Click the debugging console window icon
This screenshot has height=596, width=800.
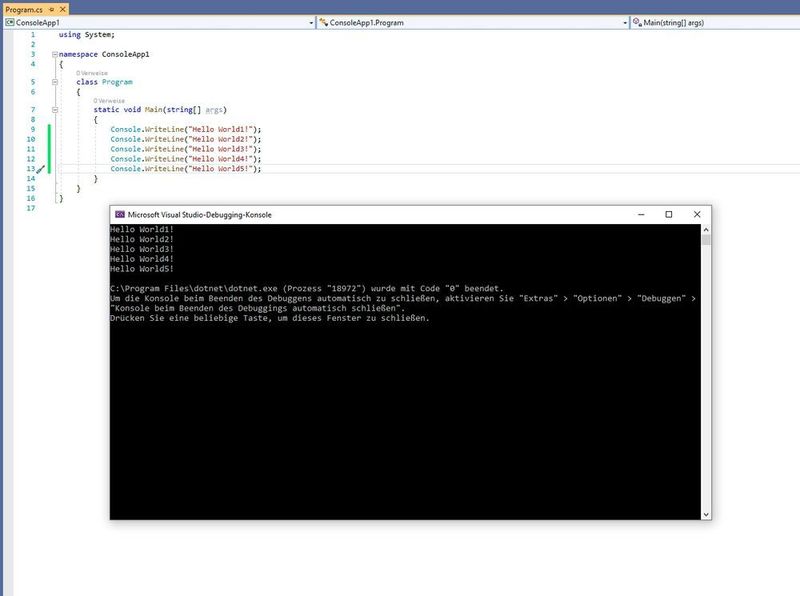(x=120, y=215)
